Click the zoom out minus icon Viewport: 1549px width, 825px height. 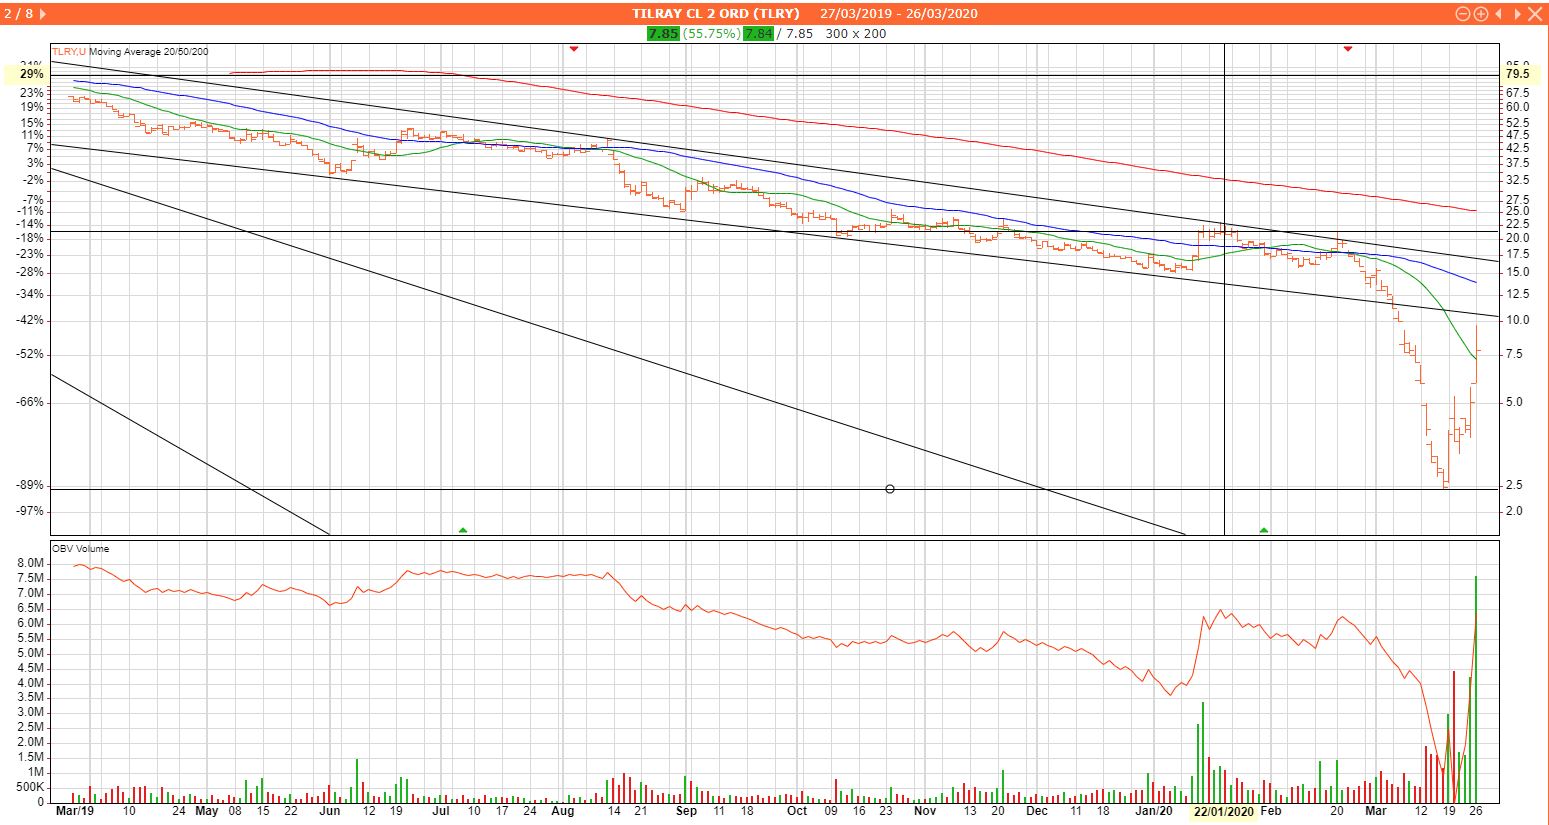click(x=1463, y=14)
